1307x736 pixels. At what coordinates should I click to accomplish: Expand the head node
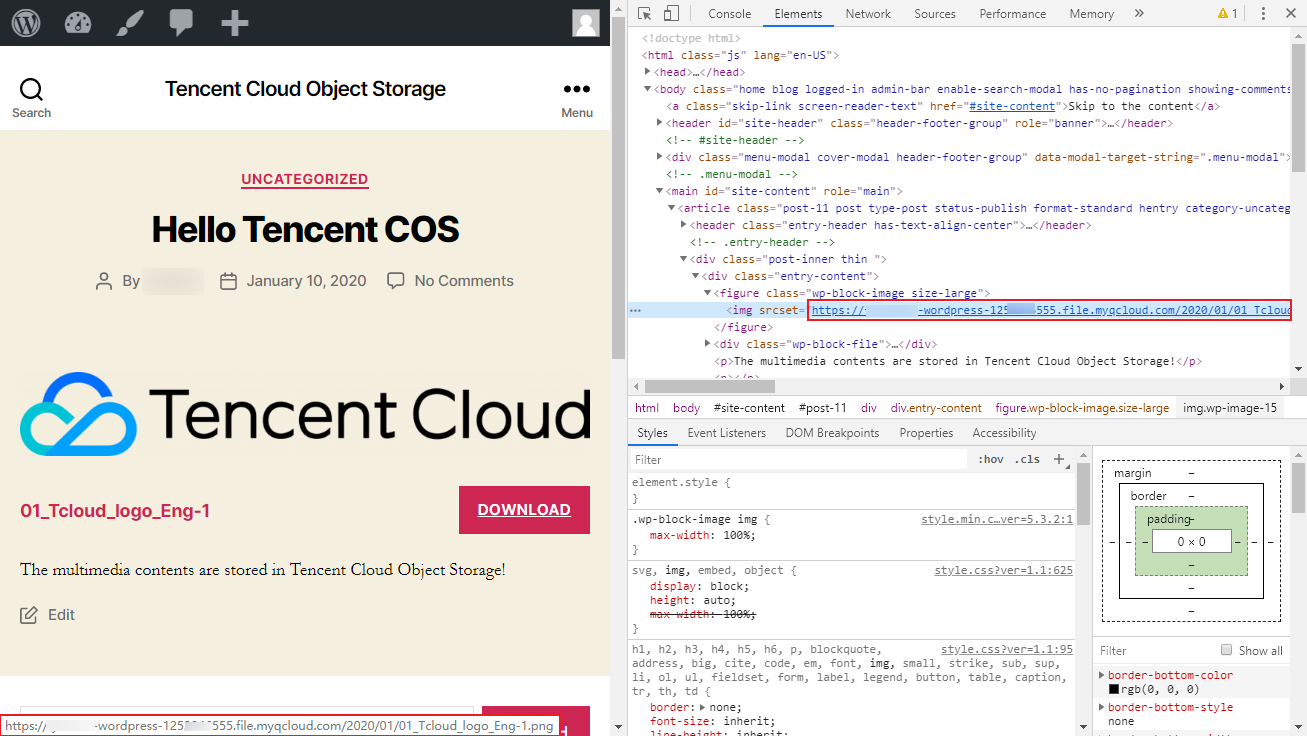649,72
